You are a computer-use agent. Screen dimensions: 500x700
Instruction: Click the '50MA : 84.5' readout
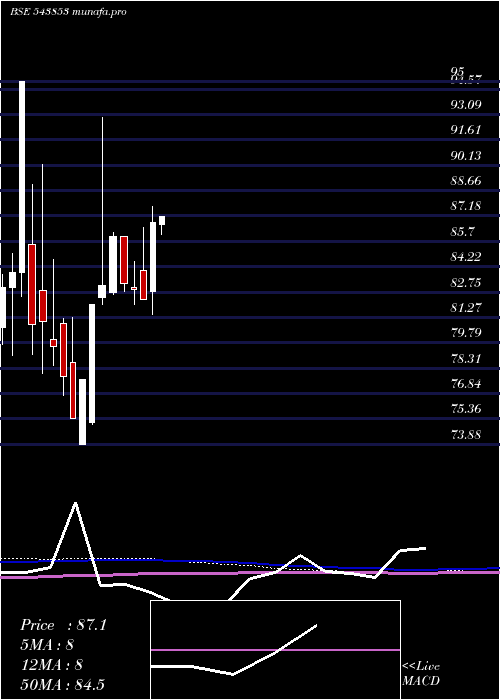pos(62,684)
